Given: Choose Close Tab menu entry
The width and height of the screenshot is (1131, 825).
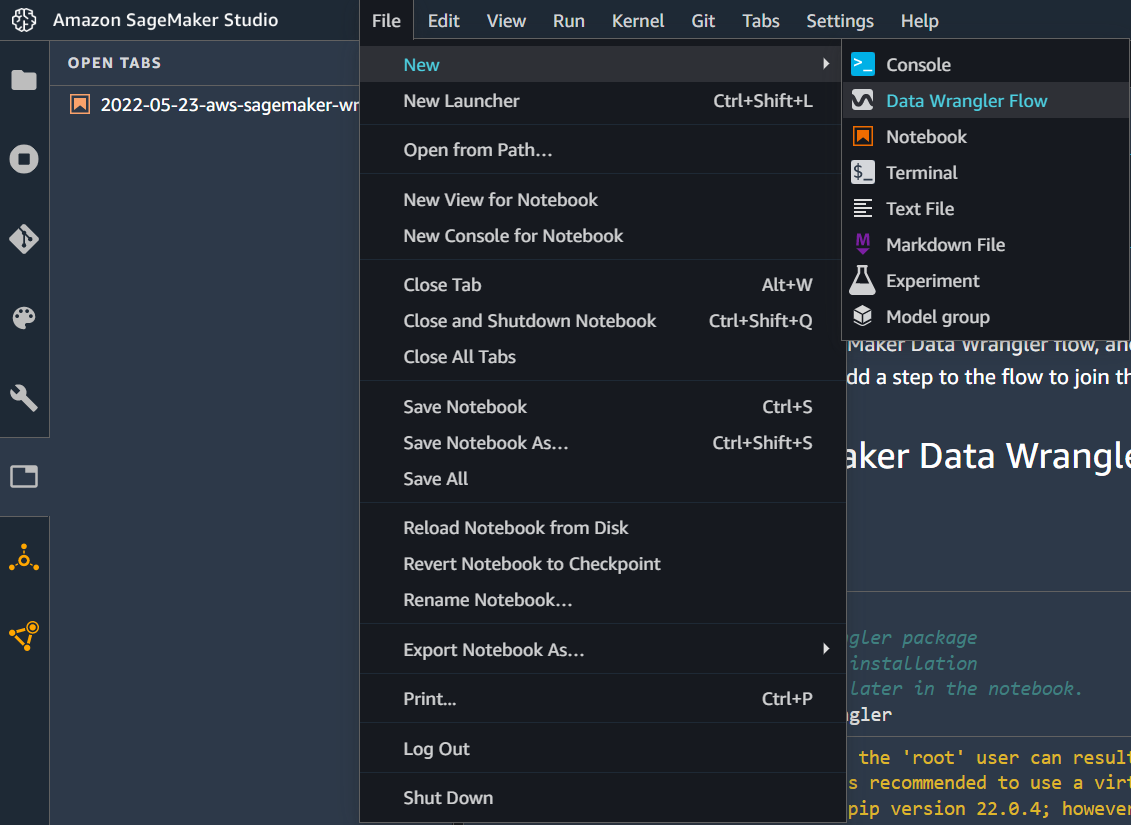Looking at the screenshot, I should coord(602,284).
